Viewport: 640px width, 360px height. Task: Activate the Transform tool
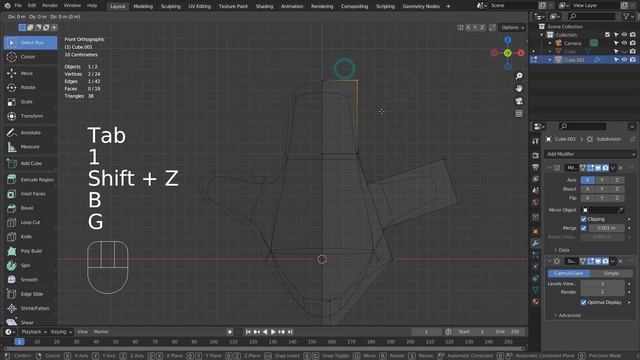[x=30, y=116]
